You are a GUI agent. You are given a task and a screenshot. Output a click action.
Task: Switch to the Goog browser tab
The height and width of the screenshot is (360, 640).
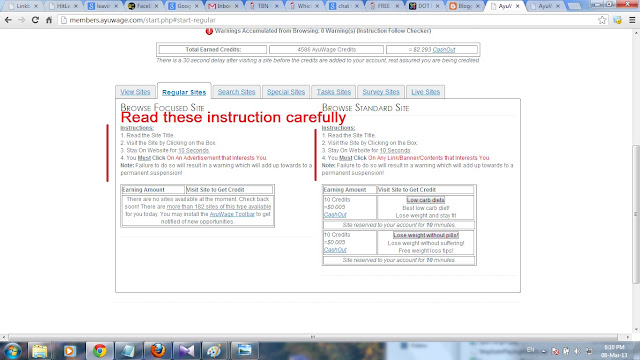coord(183,6)
